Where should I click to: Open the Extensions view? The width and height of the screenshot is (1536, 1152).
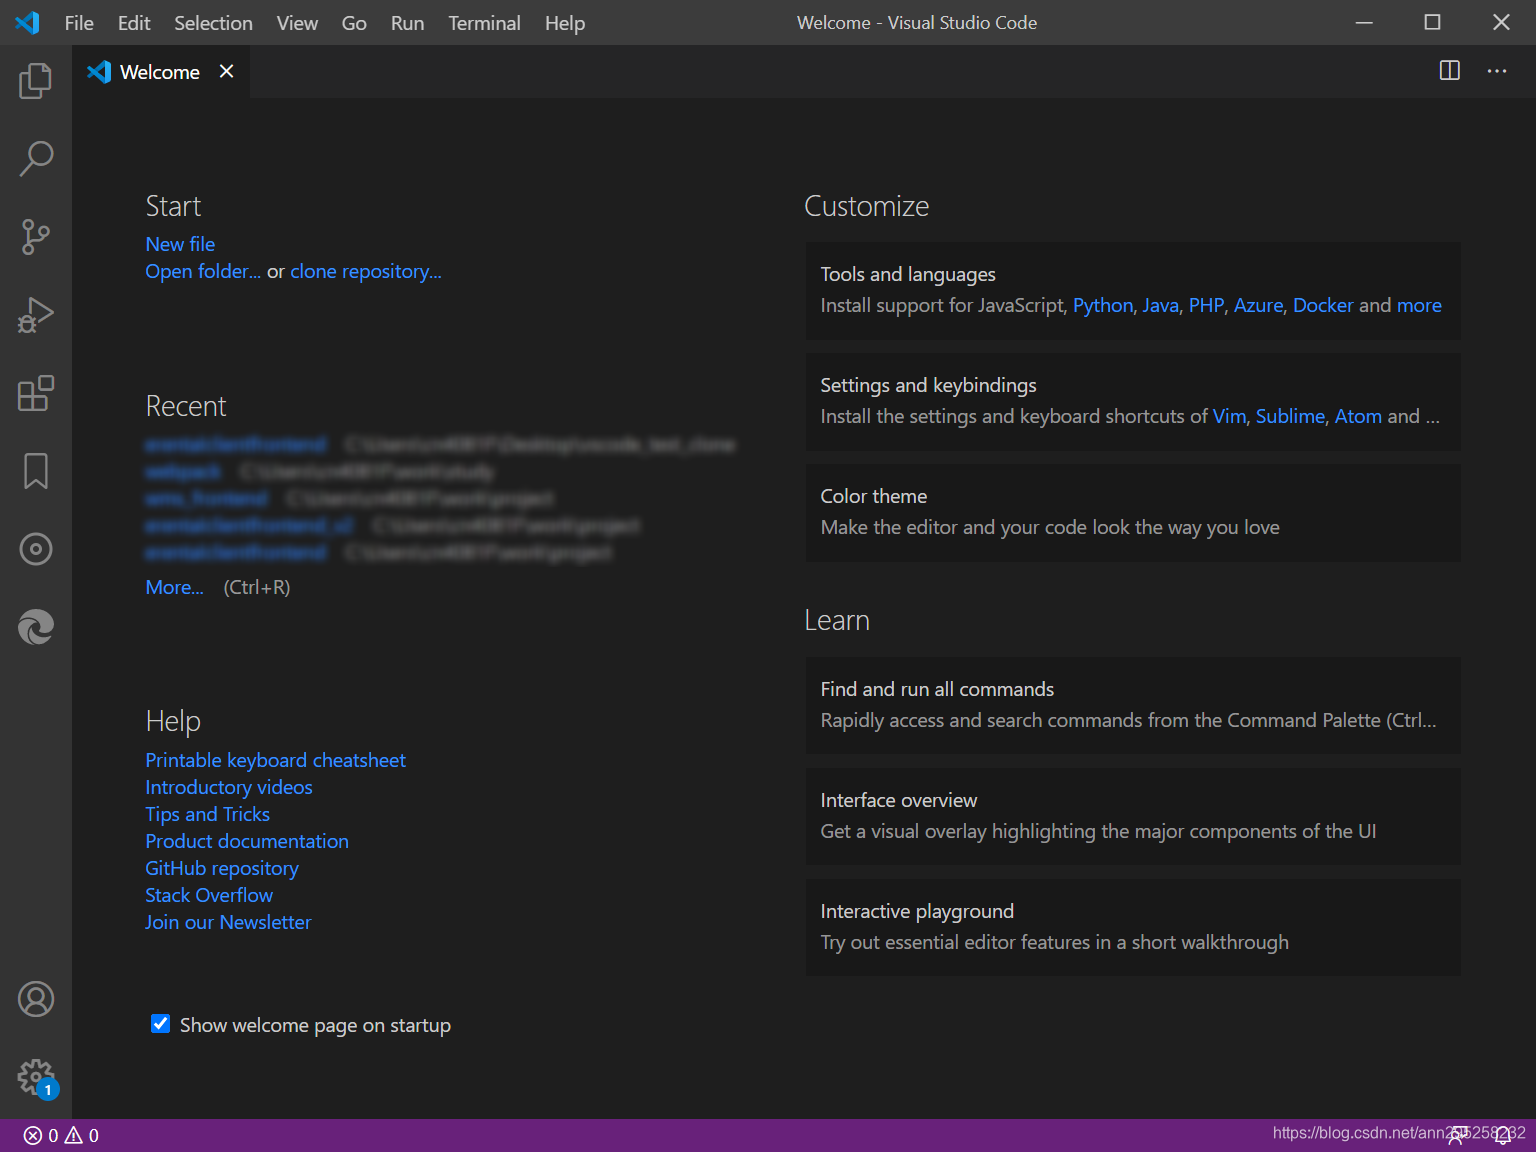[36, 393]
